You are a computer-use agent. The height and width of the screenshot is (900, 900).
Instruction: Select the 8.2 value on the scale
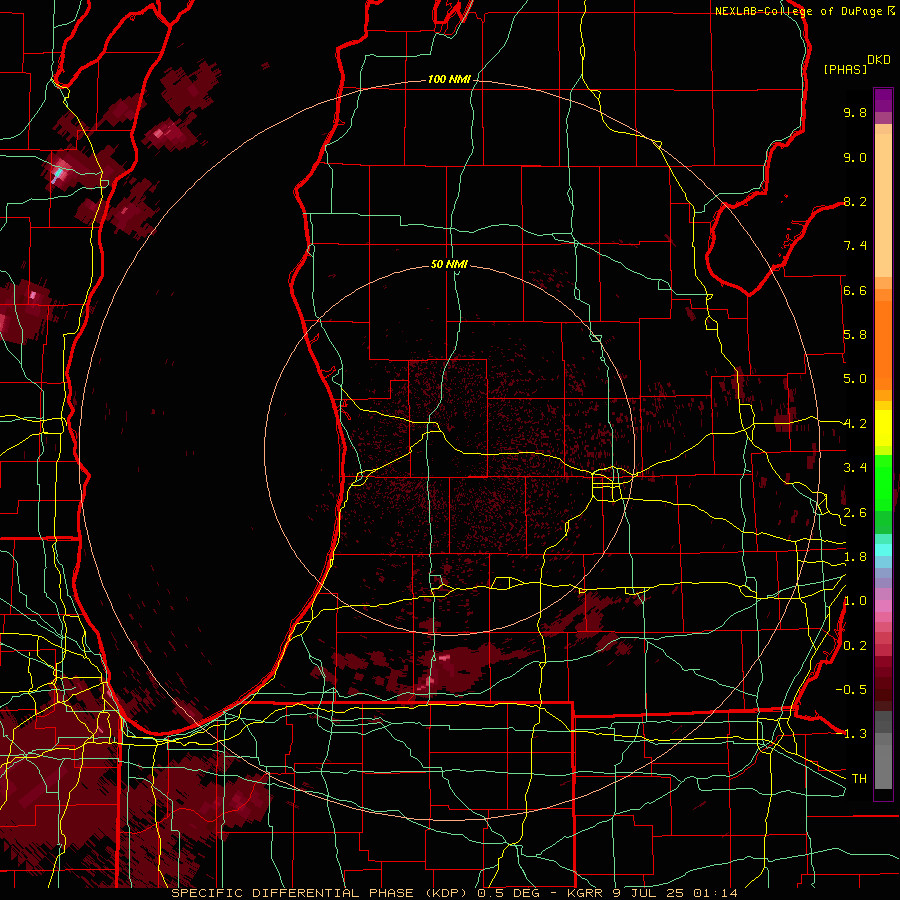(x=855, y=201)
